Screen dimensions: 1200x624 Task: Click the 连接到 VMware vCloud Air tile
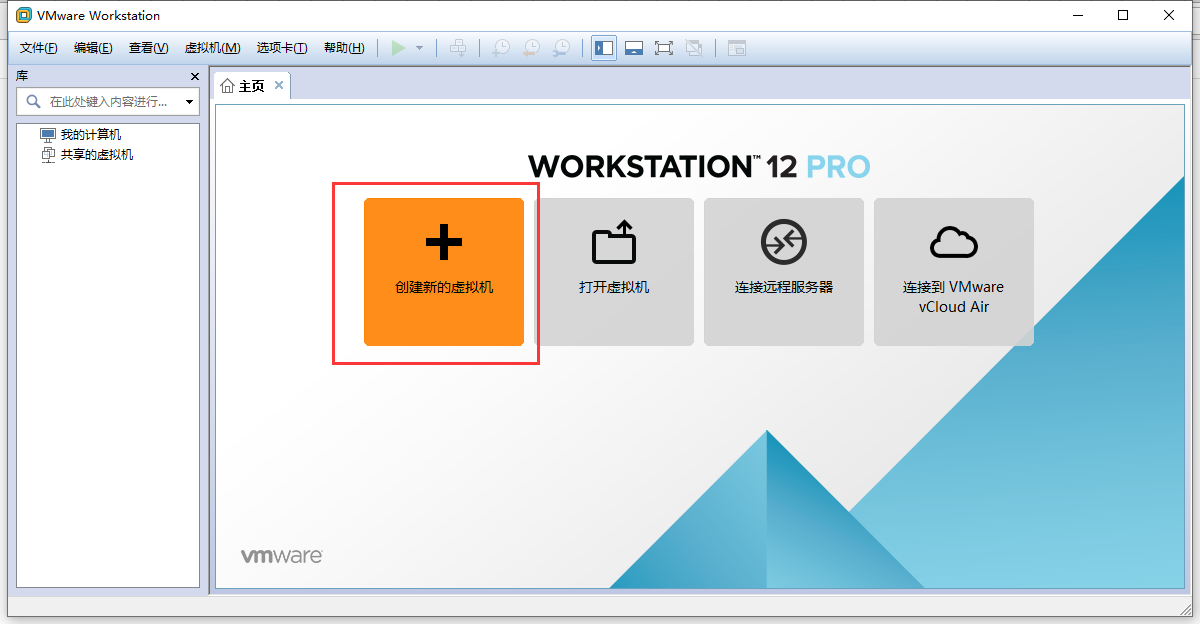(954, 272)
